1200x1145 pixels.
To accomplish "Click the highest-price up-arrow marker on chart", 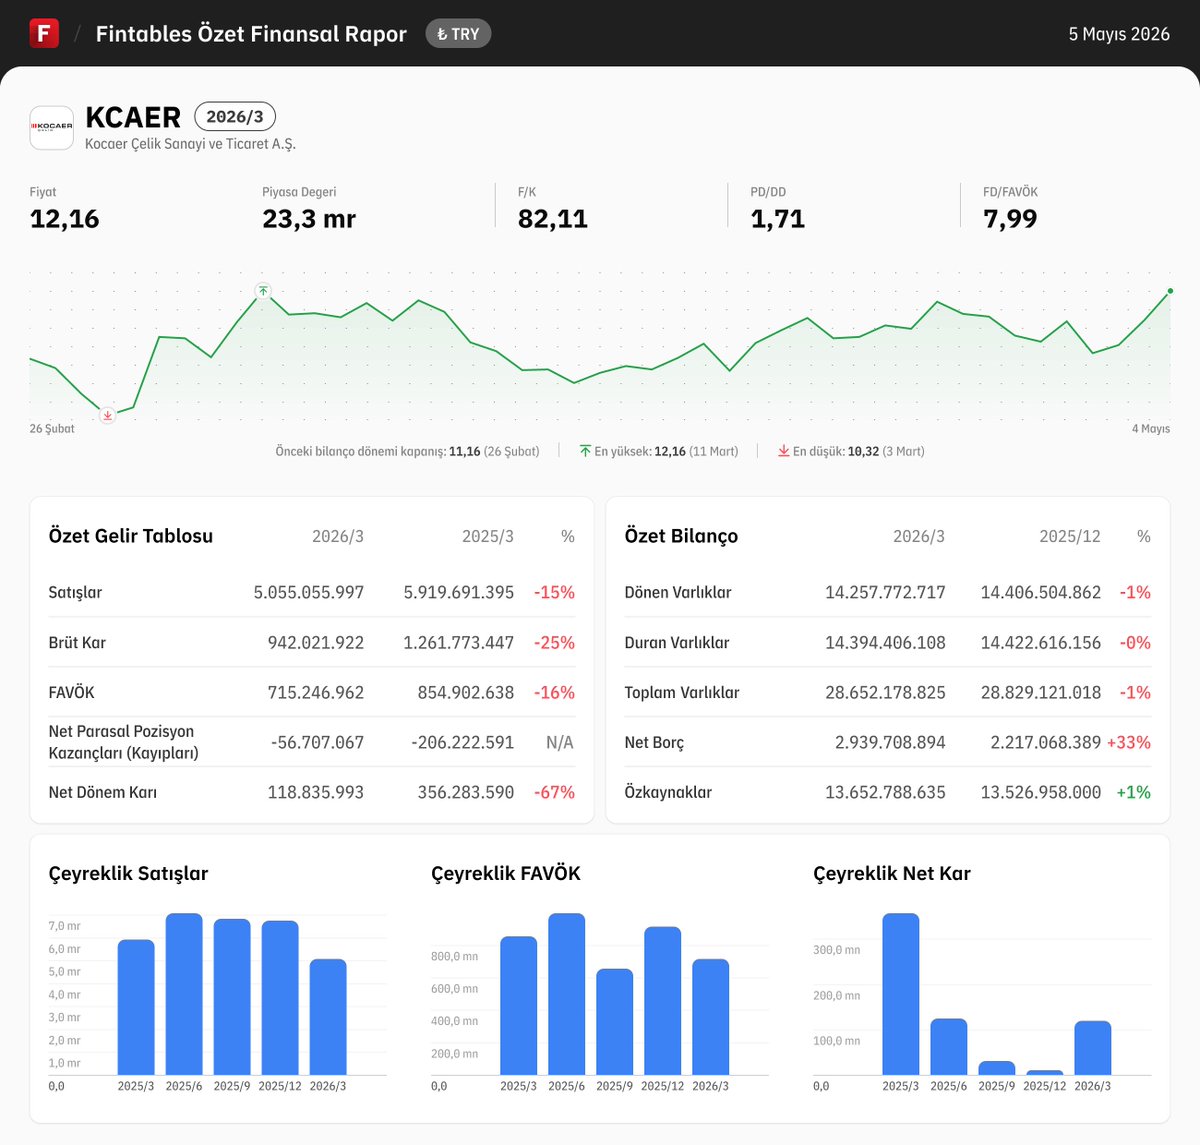I will (262, 291).
